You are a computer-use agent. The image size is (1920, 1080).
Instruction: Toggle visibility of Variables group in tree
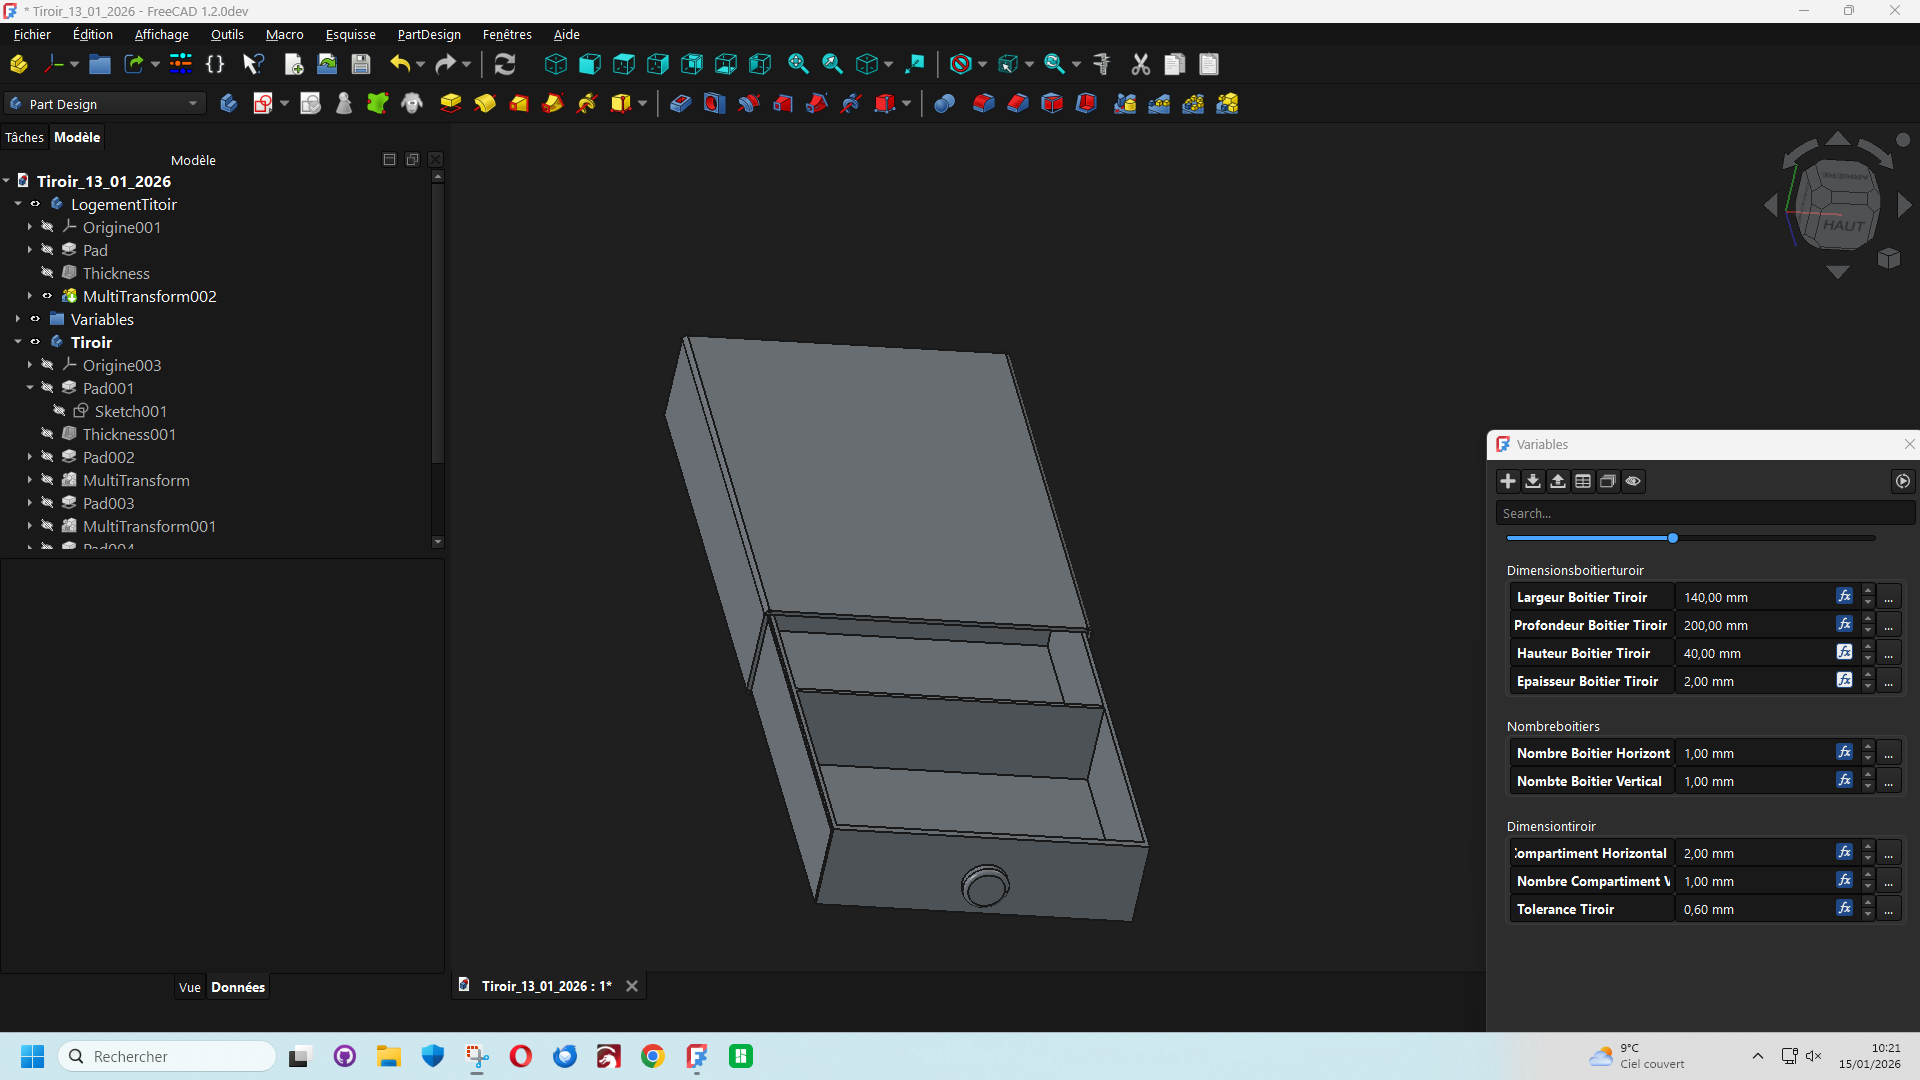(35, 320)
